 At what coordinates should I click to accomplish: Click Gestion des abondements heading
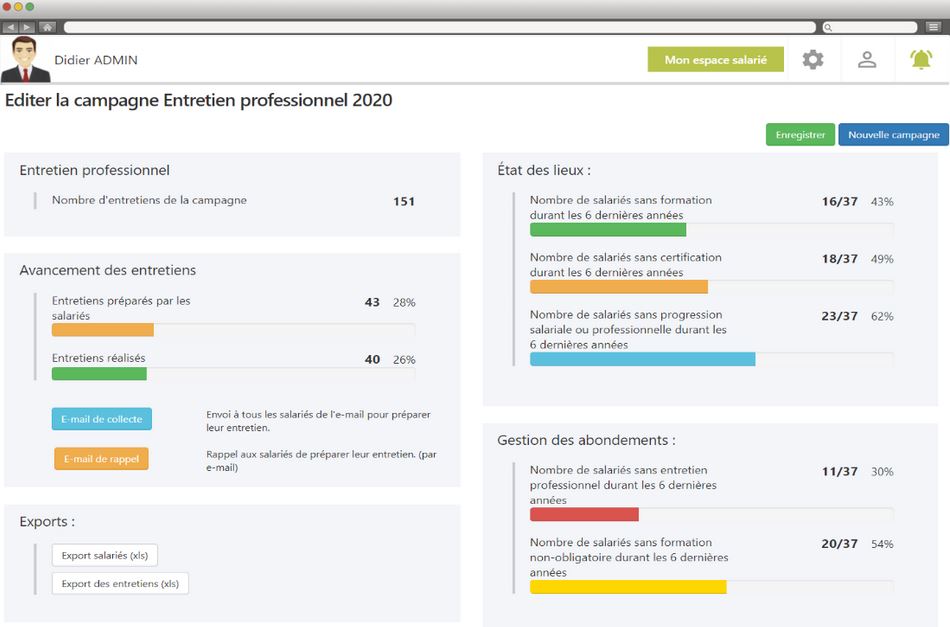(586, 440)
